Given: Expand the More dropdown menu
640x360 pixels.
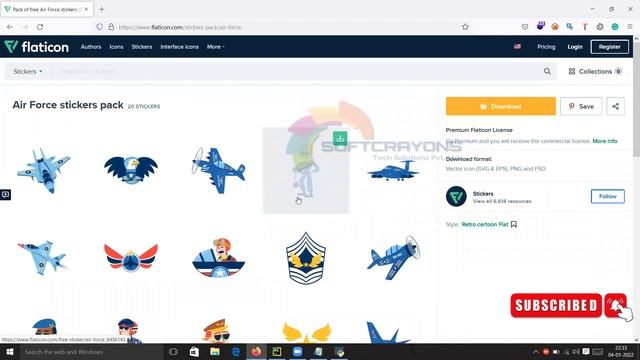Looking at the screenshot, I should 215,47.
